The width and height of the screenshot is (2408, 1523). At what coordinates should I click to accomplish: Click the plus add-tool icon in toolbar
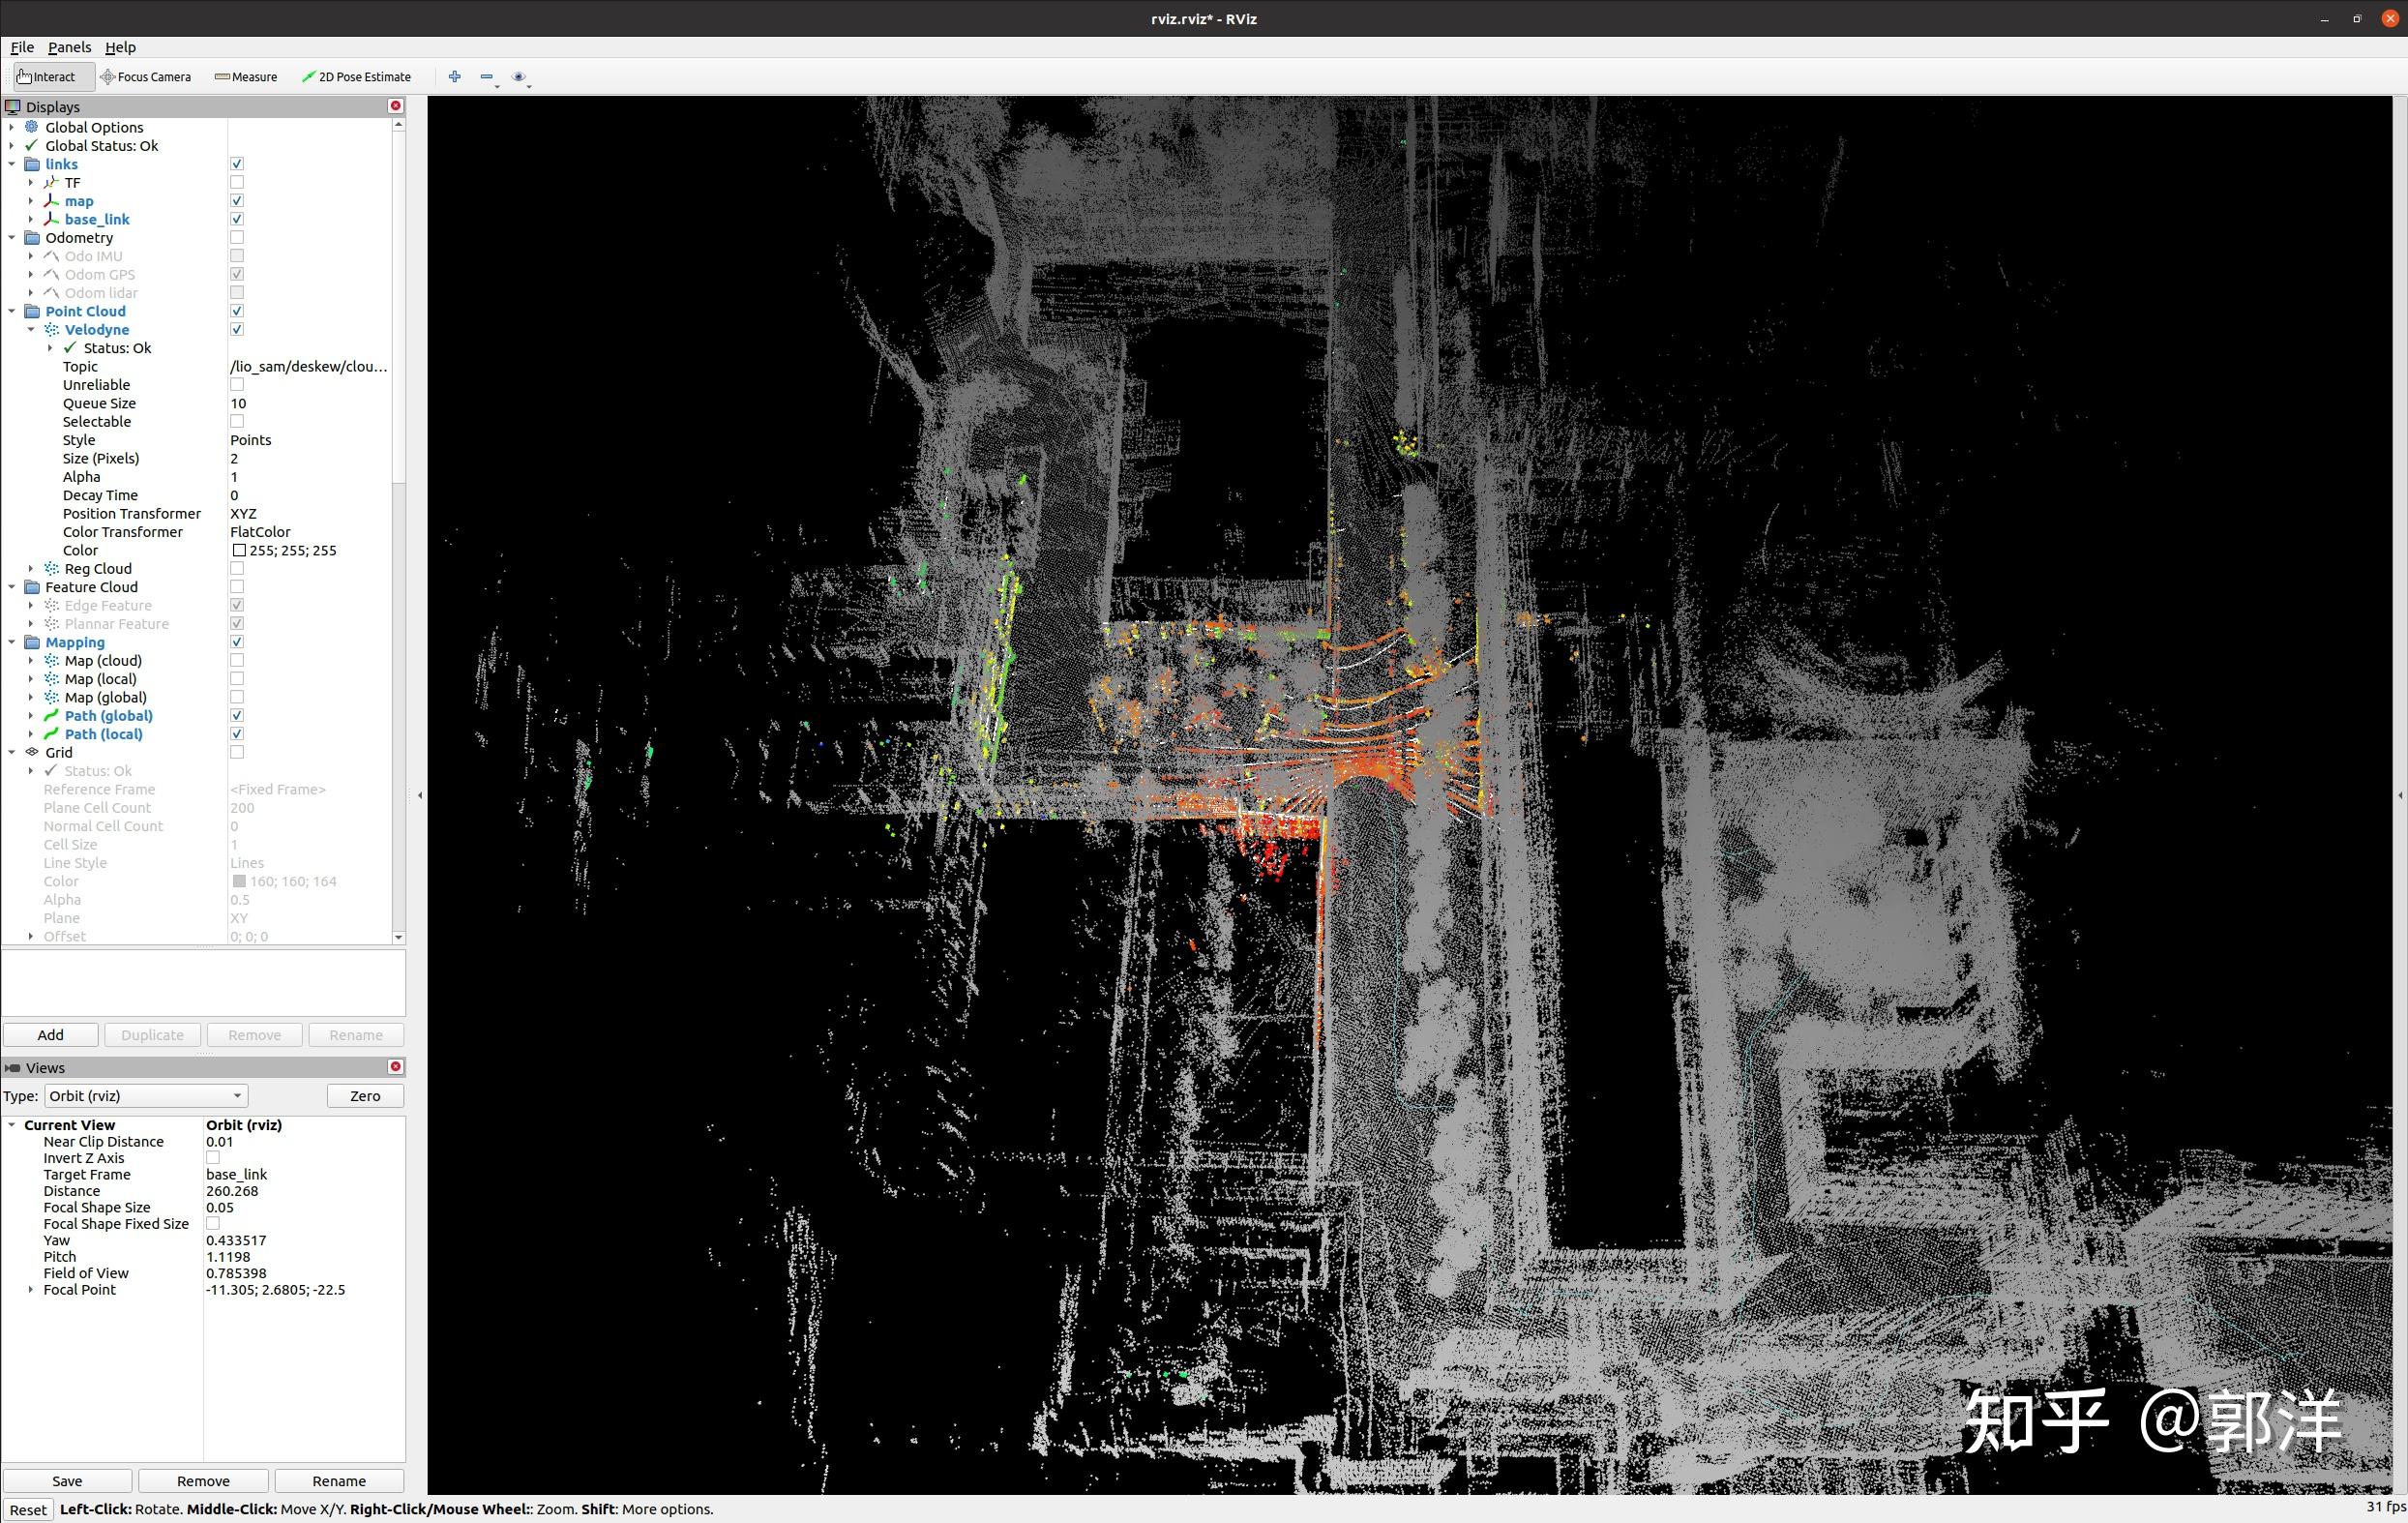pyautogui.click(x=455, y=76)
